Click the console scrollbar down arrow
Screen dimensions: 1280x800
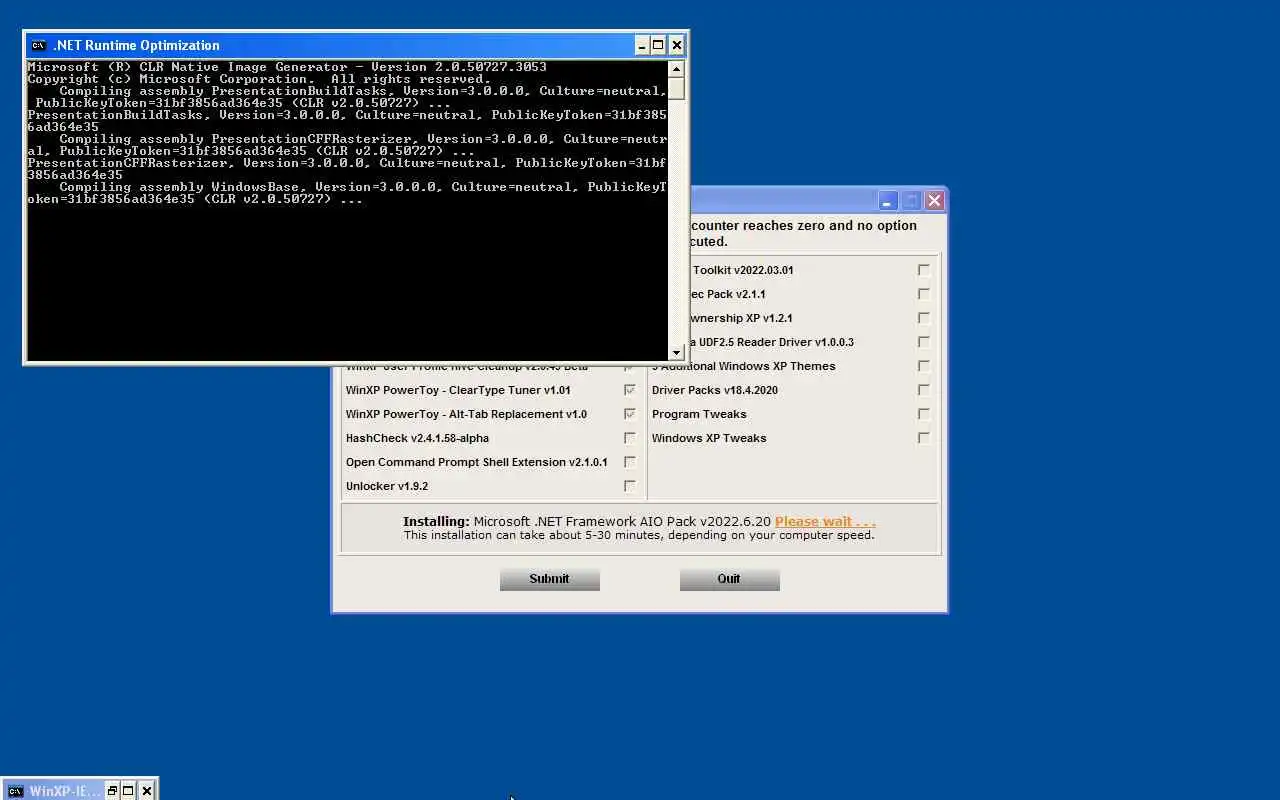click(x=677, y=352)
